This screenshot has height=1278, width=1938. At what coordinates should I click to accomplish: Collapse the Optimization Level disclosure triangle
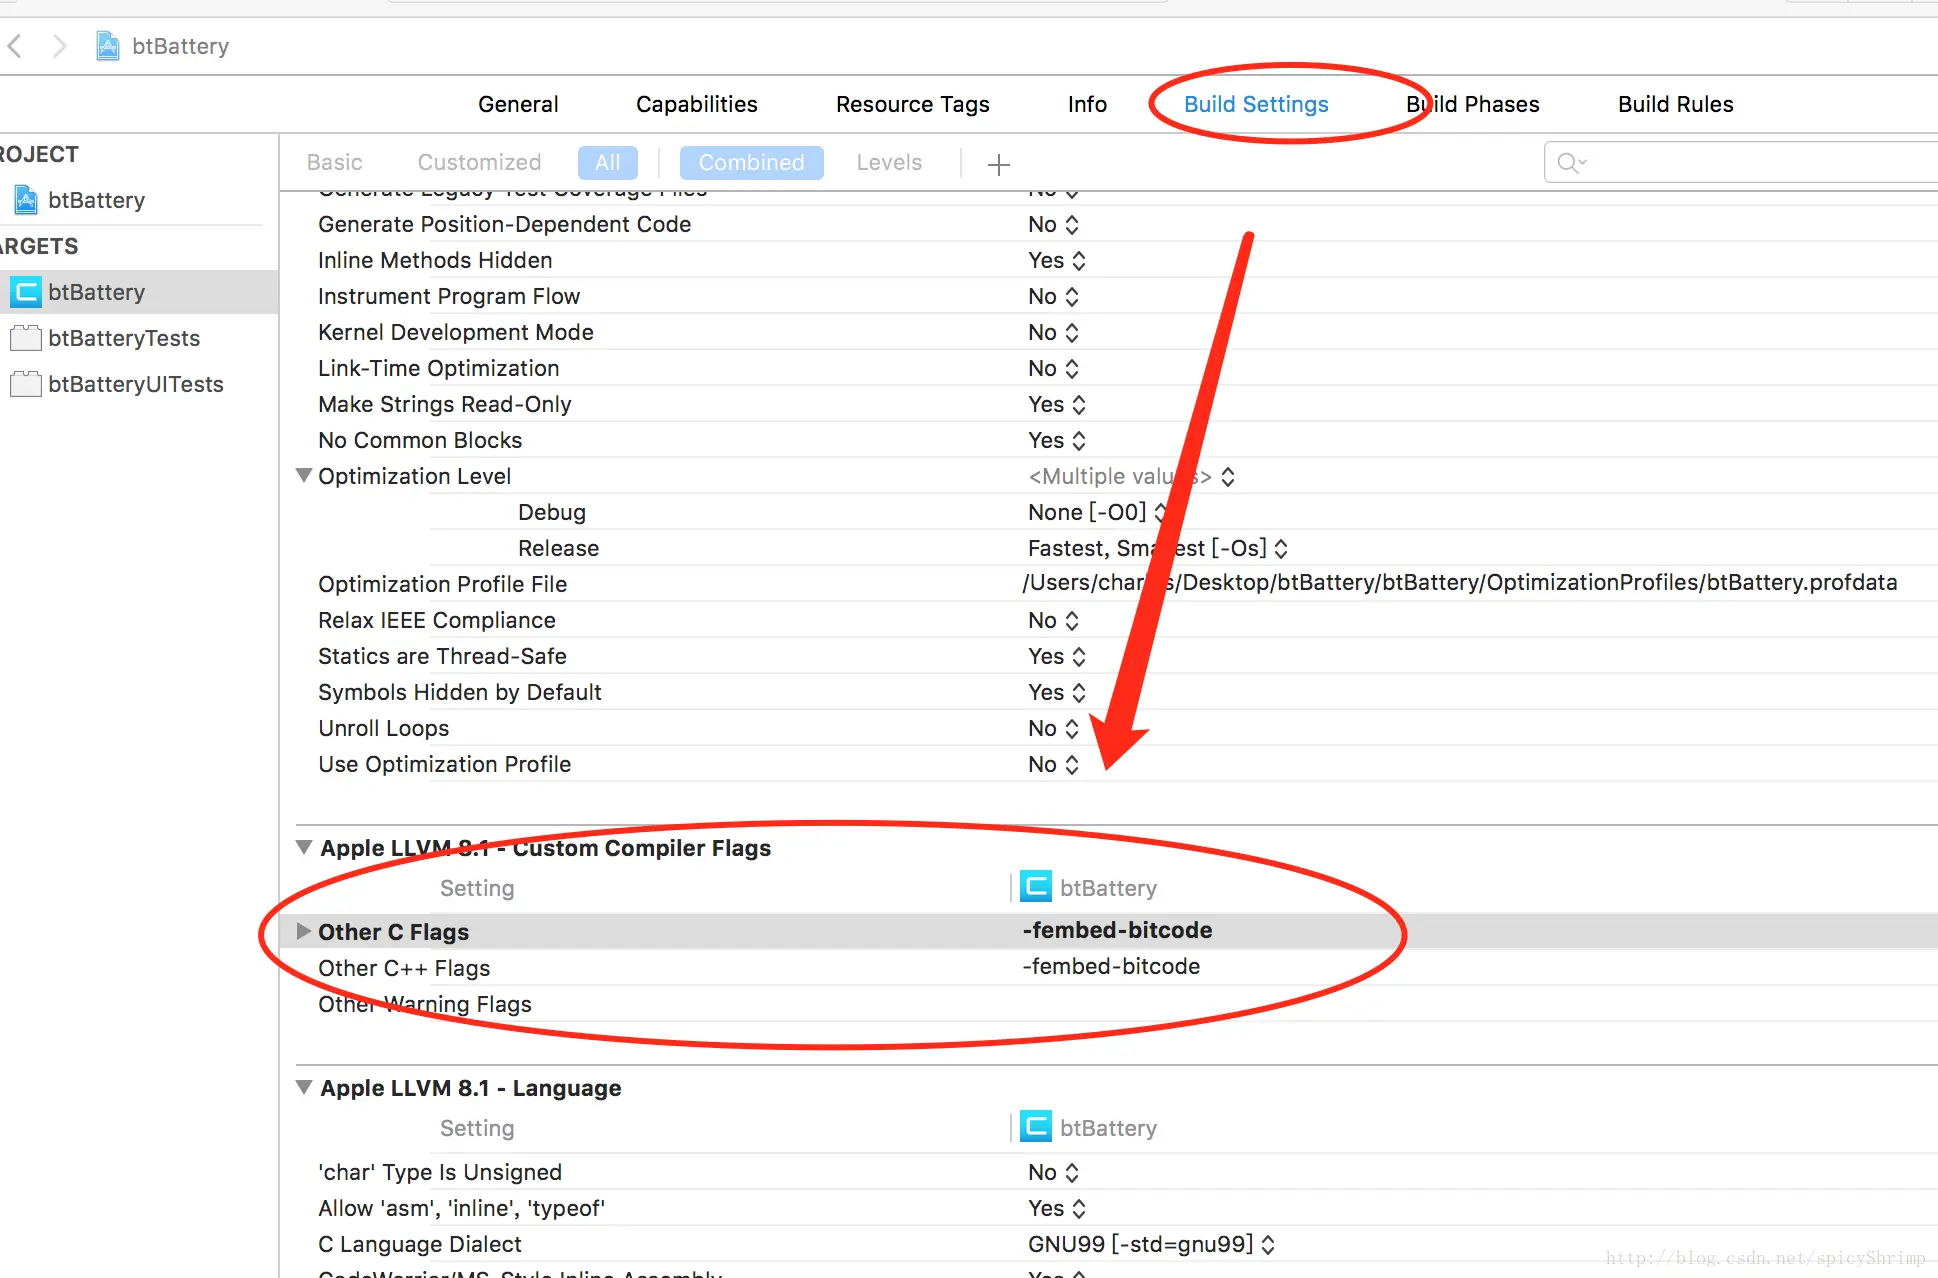pos(304,476)
